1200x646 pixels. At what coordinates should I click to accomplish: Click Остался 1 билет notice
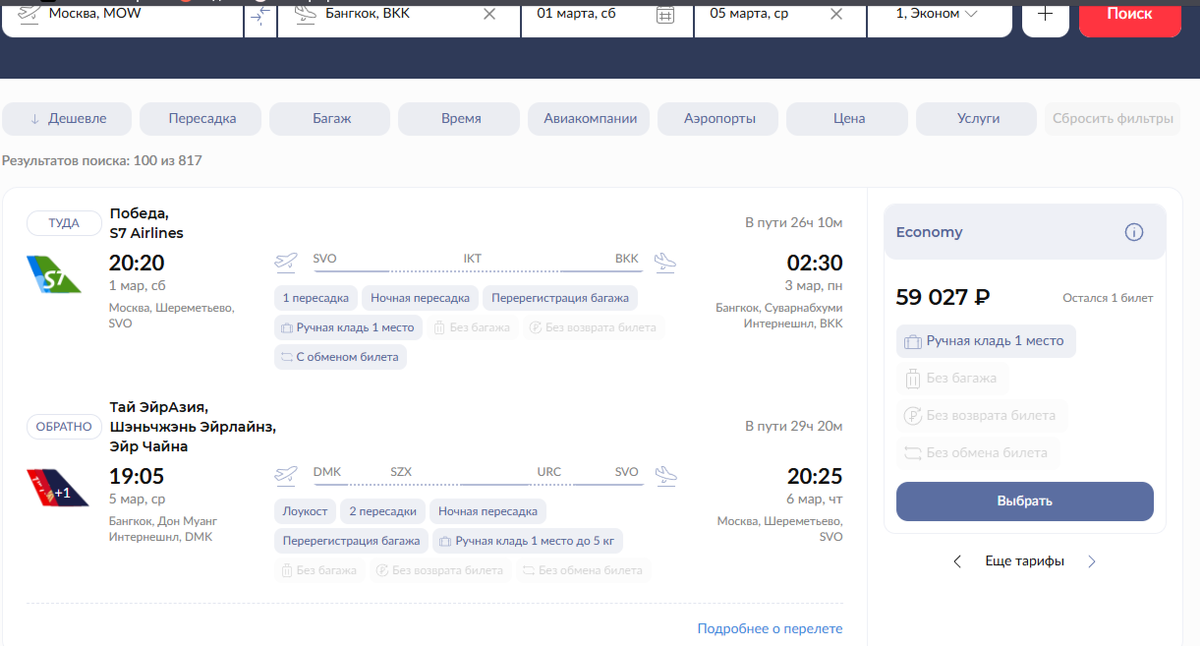click(1108, 298)
